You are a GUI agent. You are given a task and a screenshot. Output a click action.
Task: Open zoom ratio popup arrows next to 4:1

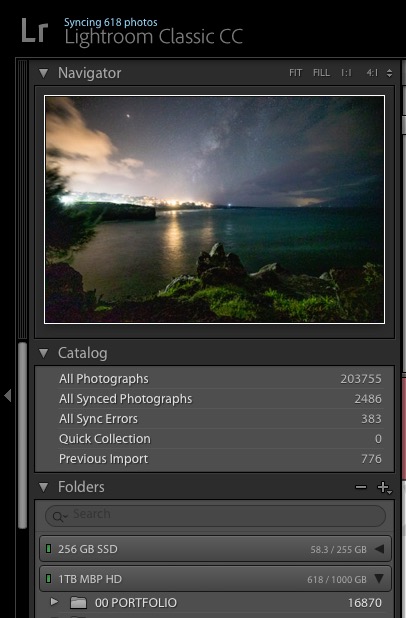pyautogui.click(x=389, y=73)
